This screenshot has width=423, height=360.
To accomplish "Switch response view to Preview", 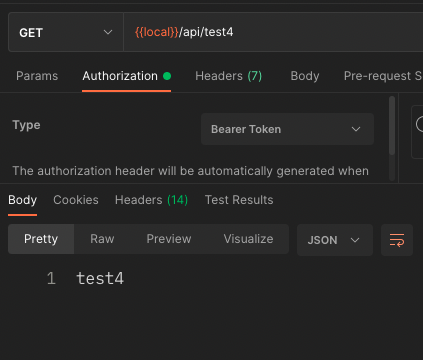I will (x=169, y=239).
